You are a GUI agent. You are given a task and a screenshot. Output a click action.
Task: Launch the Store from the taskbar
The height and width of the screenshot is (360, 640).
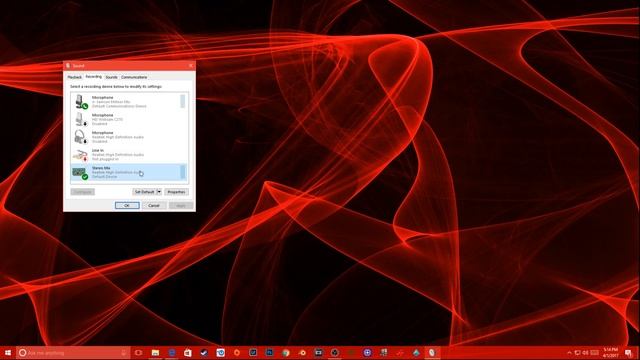pyautogui.click(x=188, y=353)
